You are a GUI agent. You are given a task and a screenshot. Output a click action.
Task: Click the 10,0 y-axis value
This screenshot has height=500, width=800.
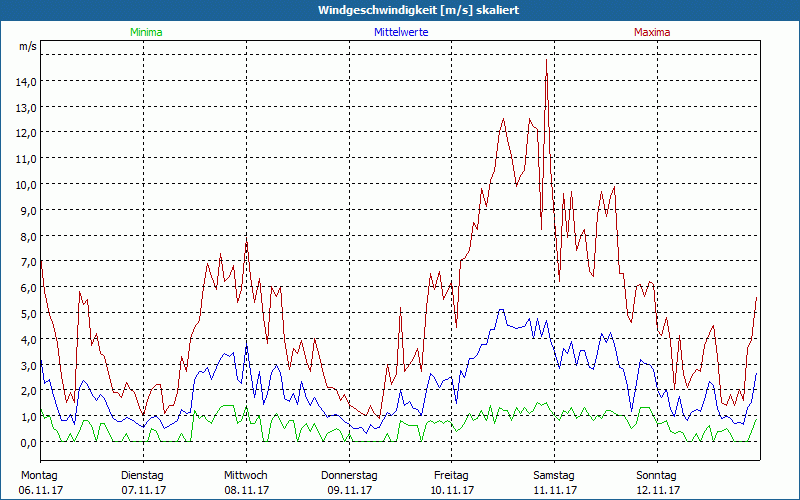point(26,184)
